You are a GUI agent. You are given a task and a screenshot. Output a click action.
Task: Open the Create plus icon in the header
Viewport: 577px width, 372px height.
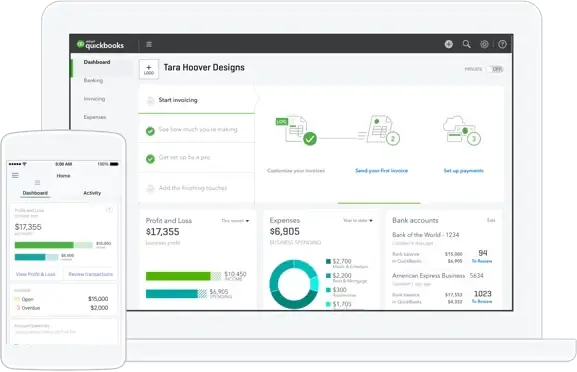[449, 44]
